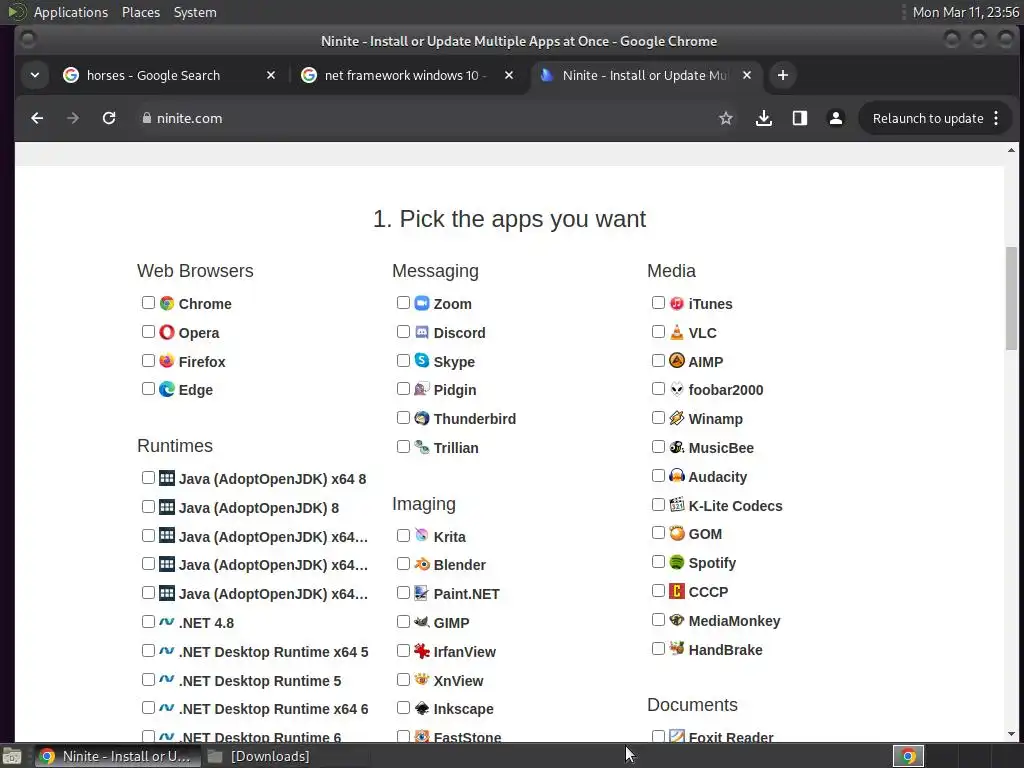
Task: Open the System menu
Action: pyautogui.click(x=195, y=12)
